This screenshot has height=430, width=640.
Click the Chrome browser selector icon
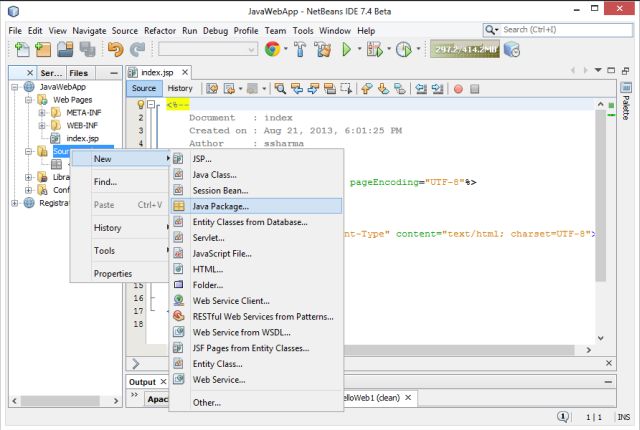(x=272, y=49)
